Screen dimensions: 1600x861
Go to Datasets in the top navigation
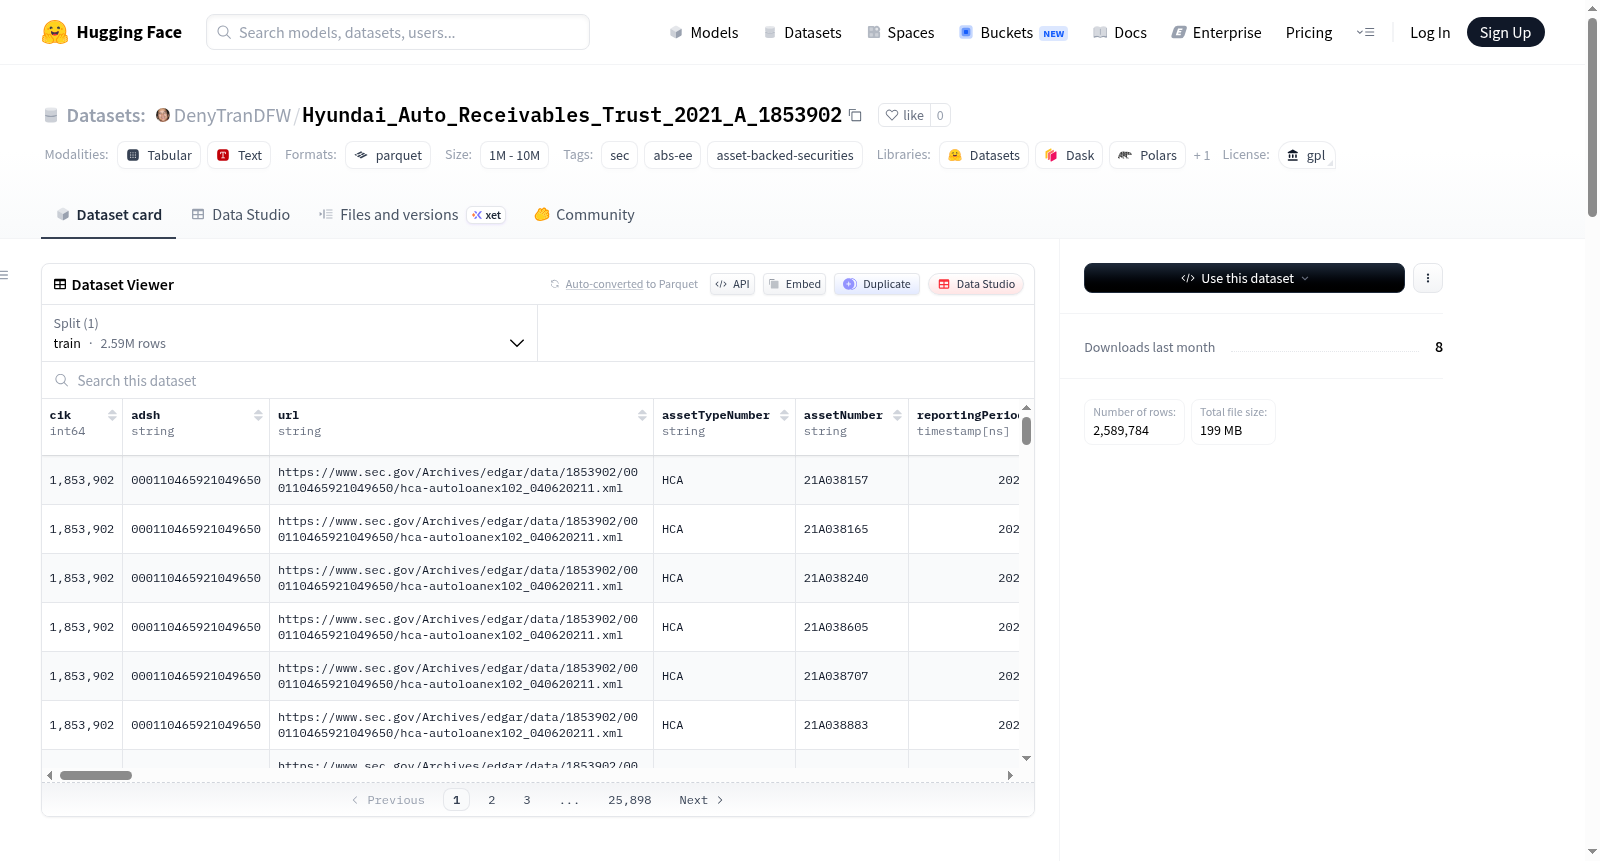[x=803, y=32]
